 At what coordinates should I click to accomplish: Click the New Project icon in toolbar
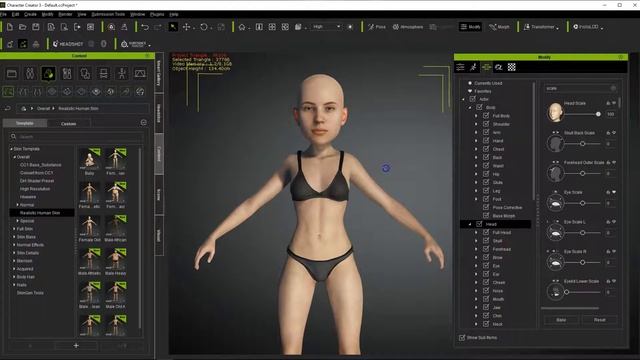click(10, 27)
